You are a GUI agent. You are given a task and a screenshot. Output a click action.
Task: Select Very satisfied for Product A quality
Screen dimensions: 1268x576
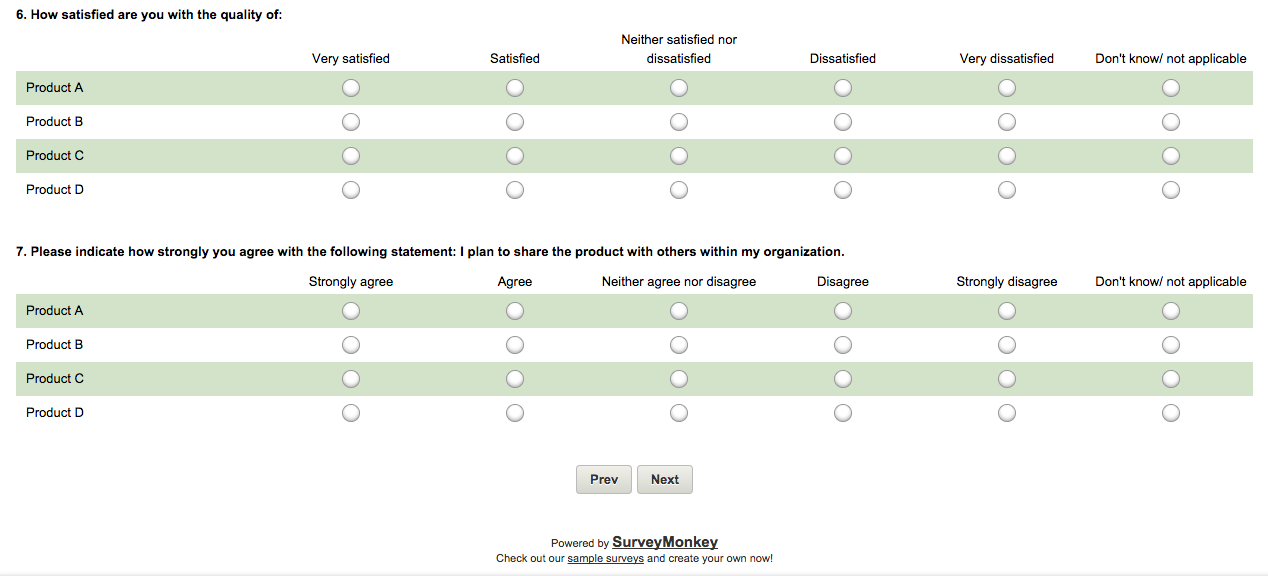(x=351, y=88)
